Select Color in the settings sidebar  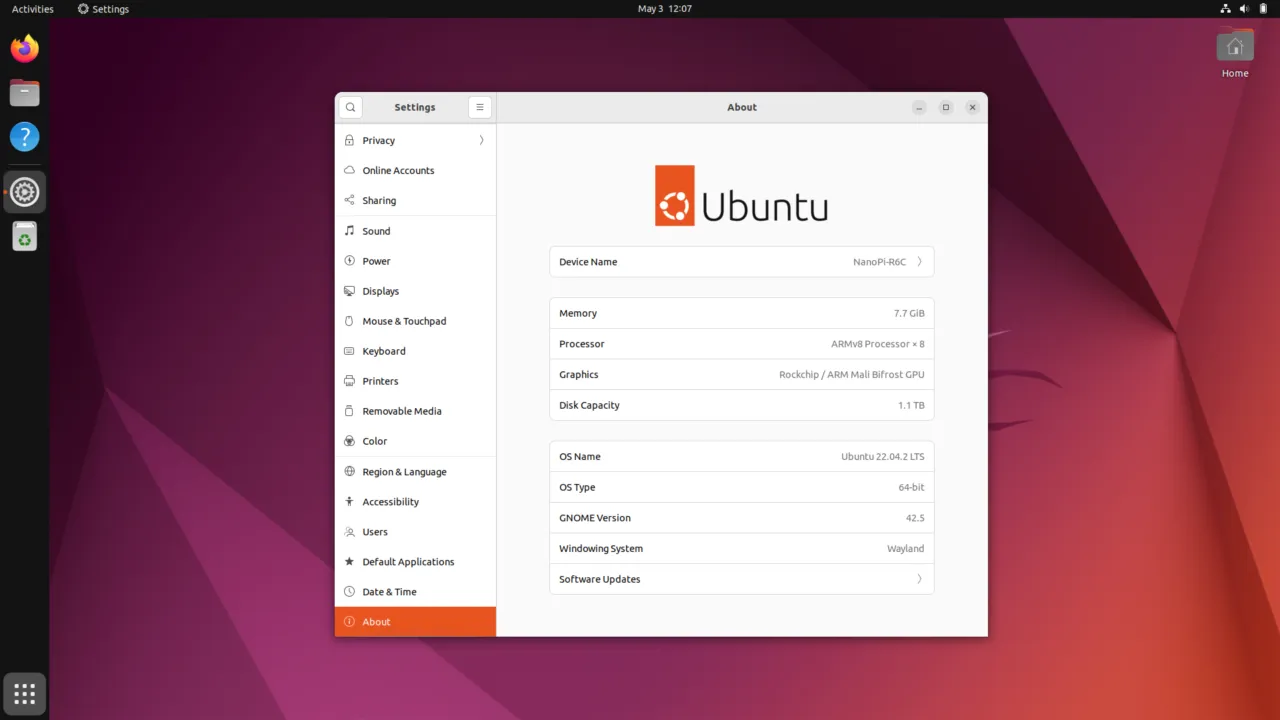375,441
